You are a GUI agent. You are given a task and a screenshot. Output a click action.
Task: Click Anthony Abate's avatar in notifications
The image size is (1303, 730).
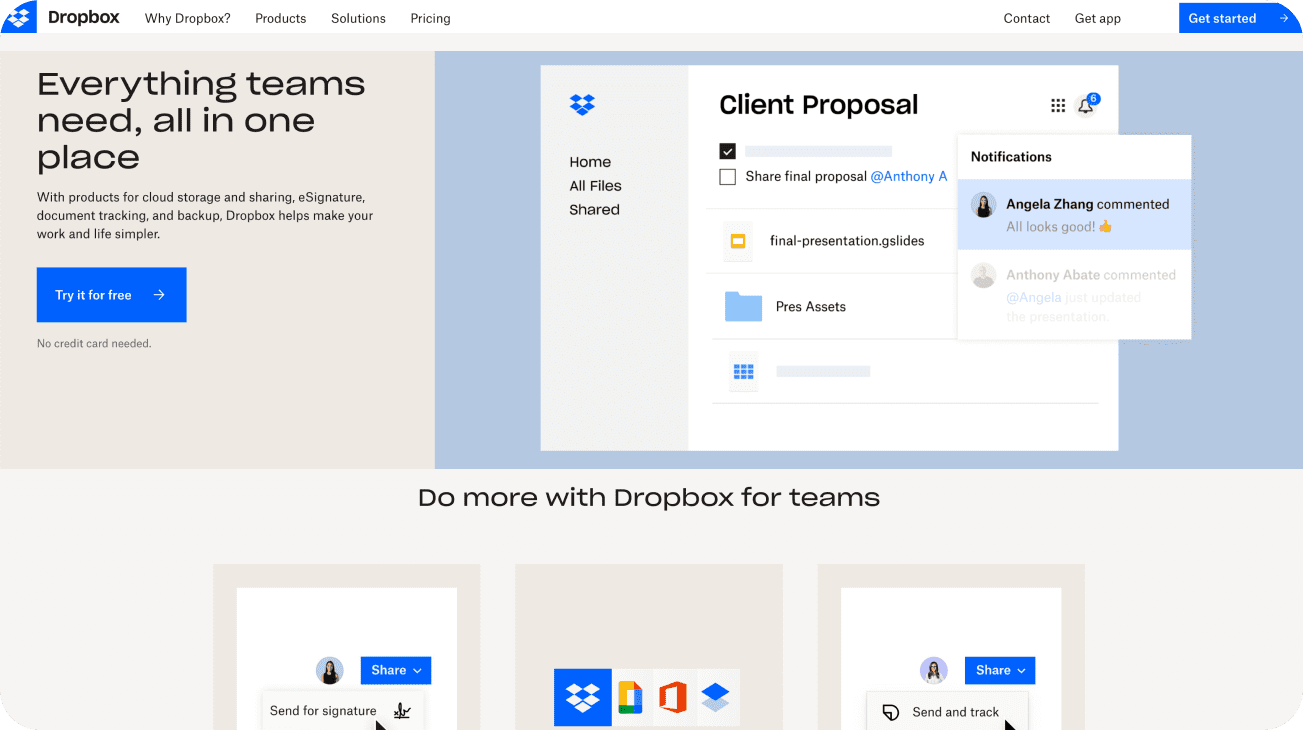click(x=984, y=276)
